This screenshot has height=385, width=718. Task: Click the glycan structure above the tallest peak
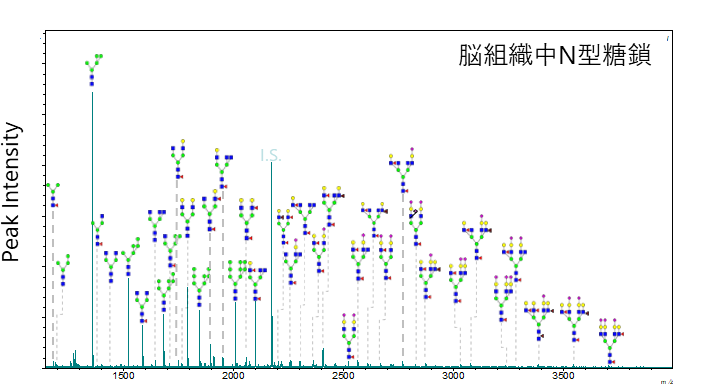[x=94, y=70]
